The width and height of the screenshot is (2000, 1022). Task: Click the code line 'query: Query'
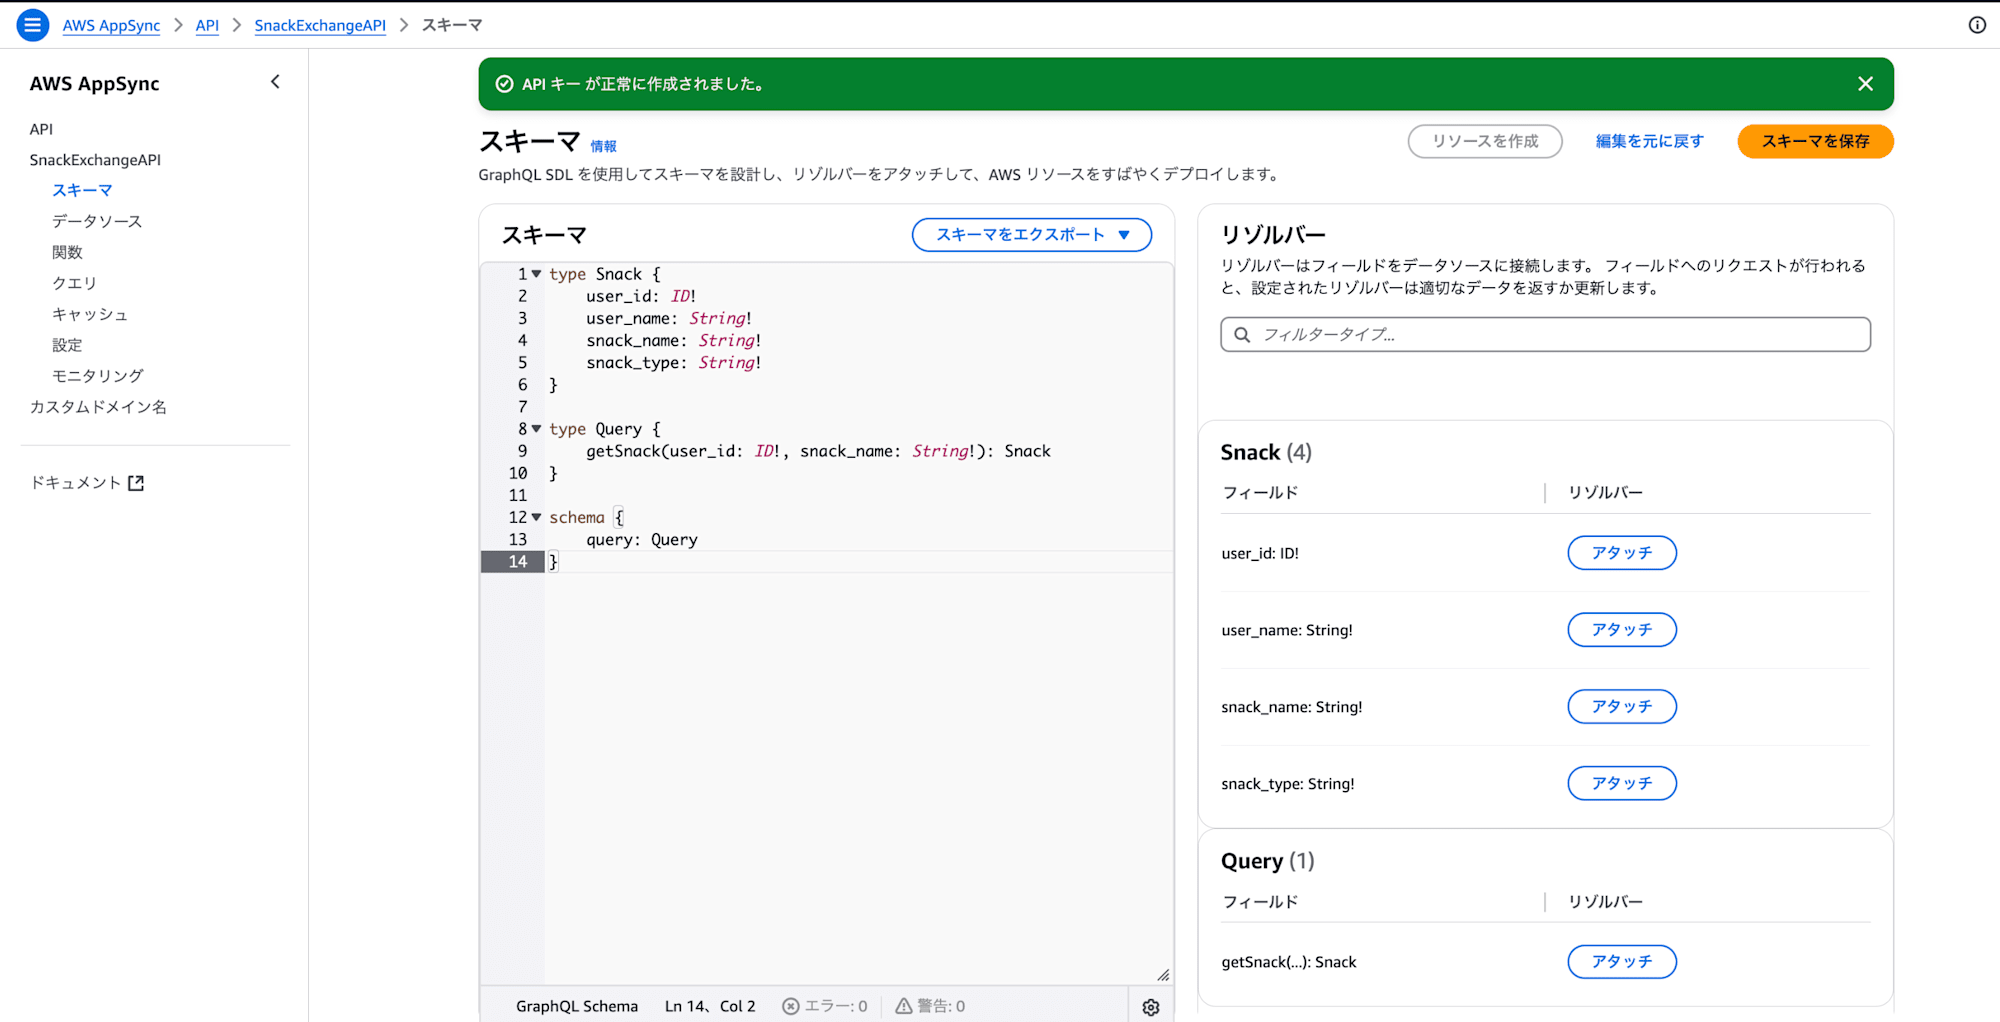642,540
